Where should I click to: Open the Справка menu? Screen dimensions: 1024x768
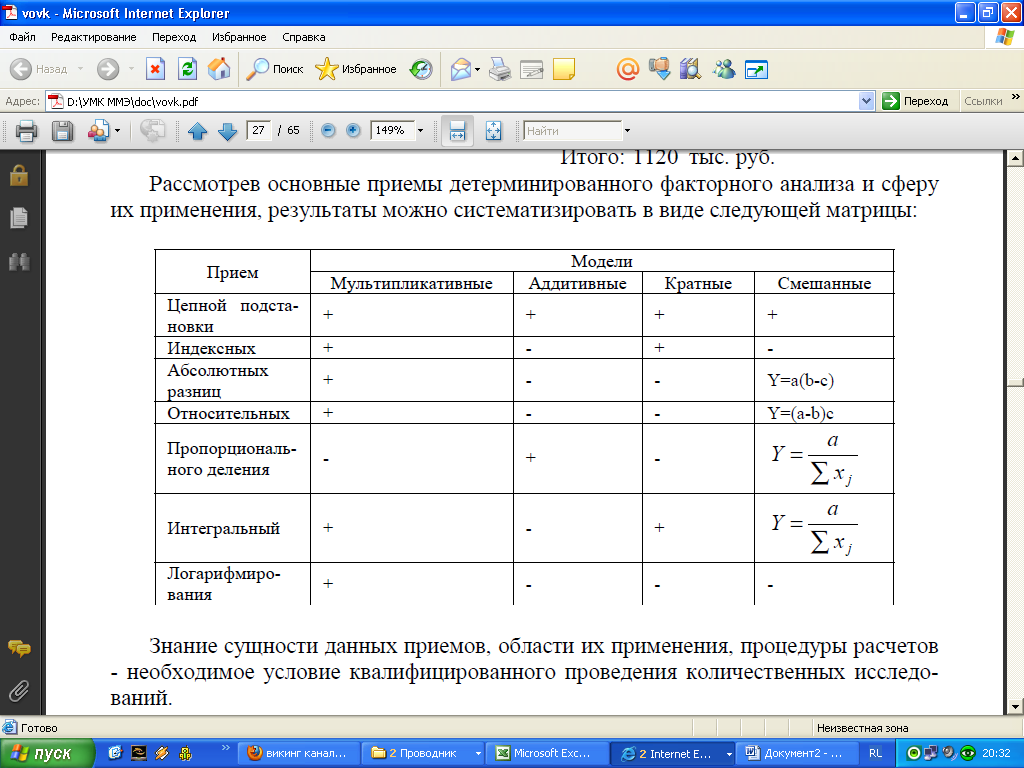pos(304,37)
